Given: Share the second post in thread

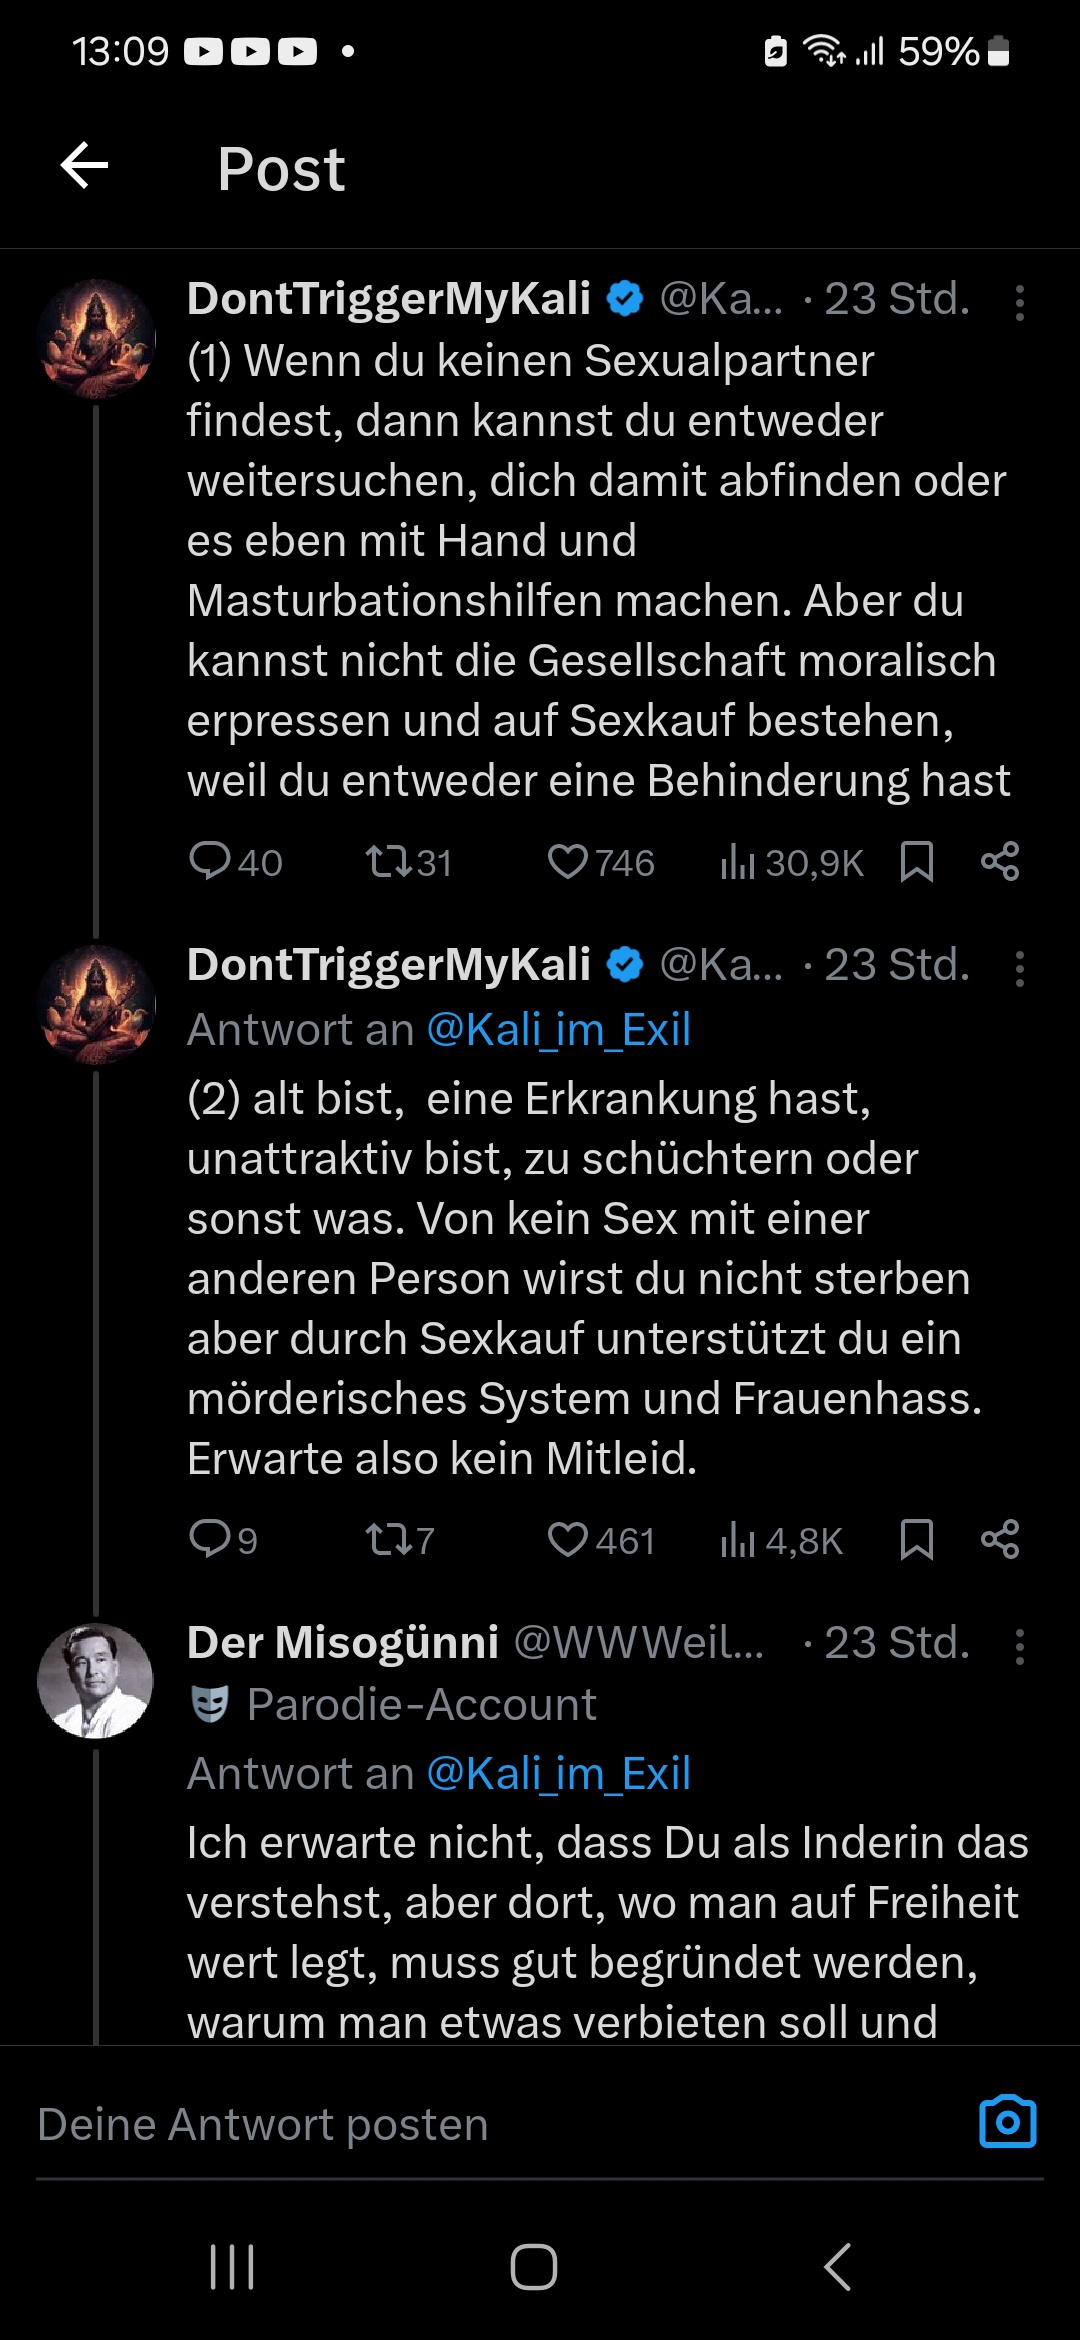Looking at the screenshot, I should tap(1000, 1540).
